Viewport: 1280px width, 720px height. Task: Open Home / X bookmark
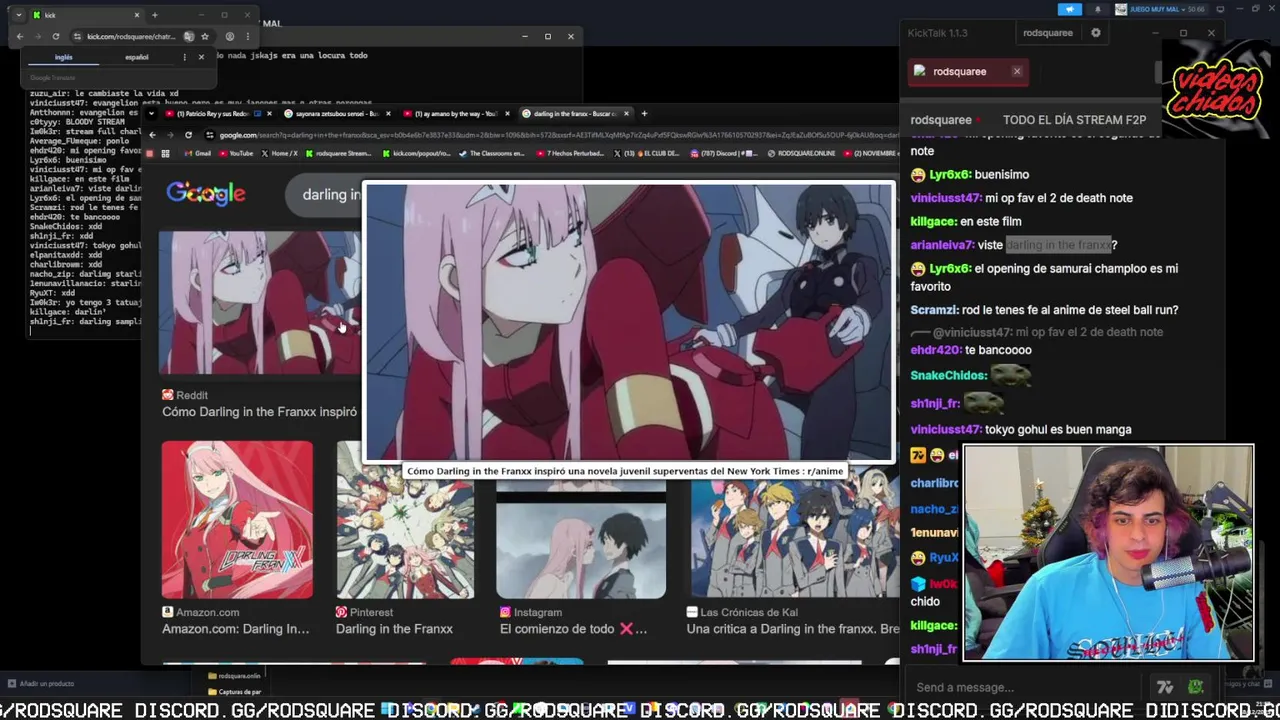pyautogui.click(x=279, y=154)
